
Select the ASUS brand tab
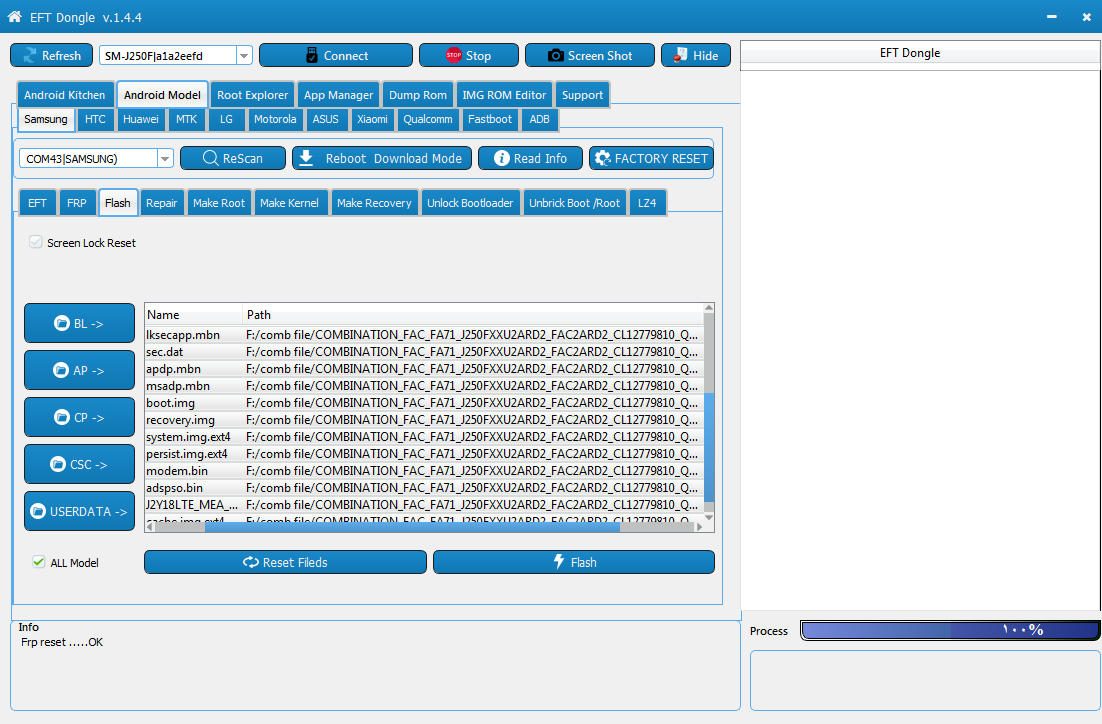pyautogui.click(x=325, y=119)
